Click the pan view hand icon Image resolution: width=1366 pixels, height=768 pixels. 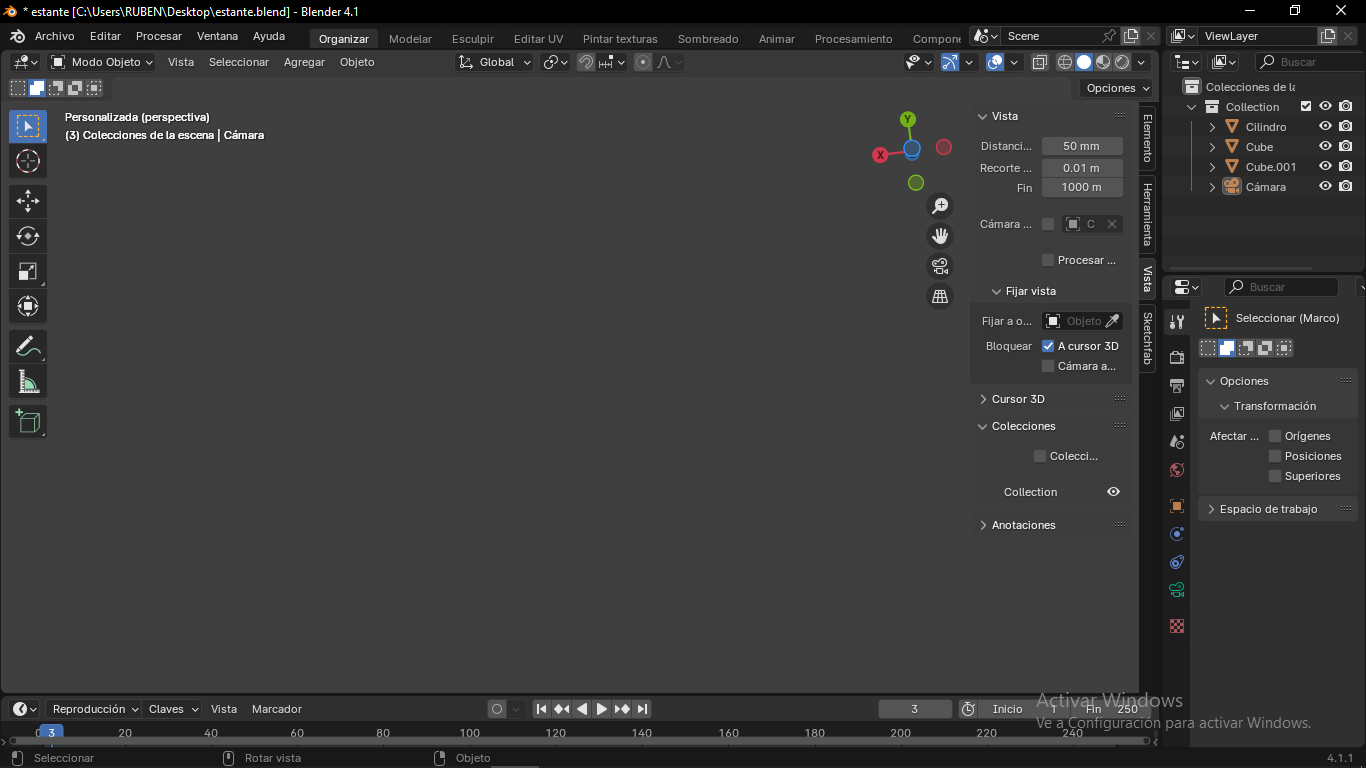pos(940,236)
